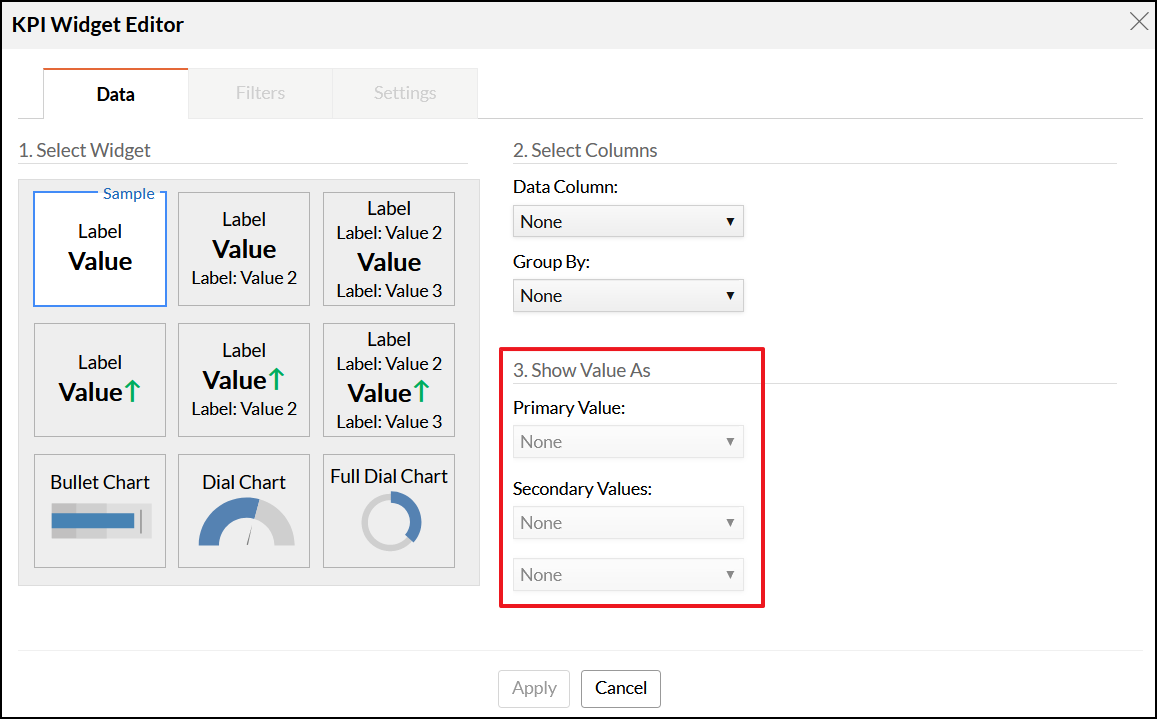This screenshot has width=1157, height=719.
Task: Expand the first Secondary Values dropdown
Action: tap(628, 522)
